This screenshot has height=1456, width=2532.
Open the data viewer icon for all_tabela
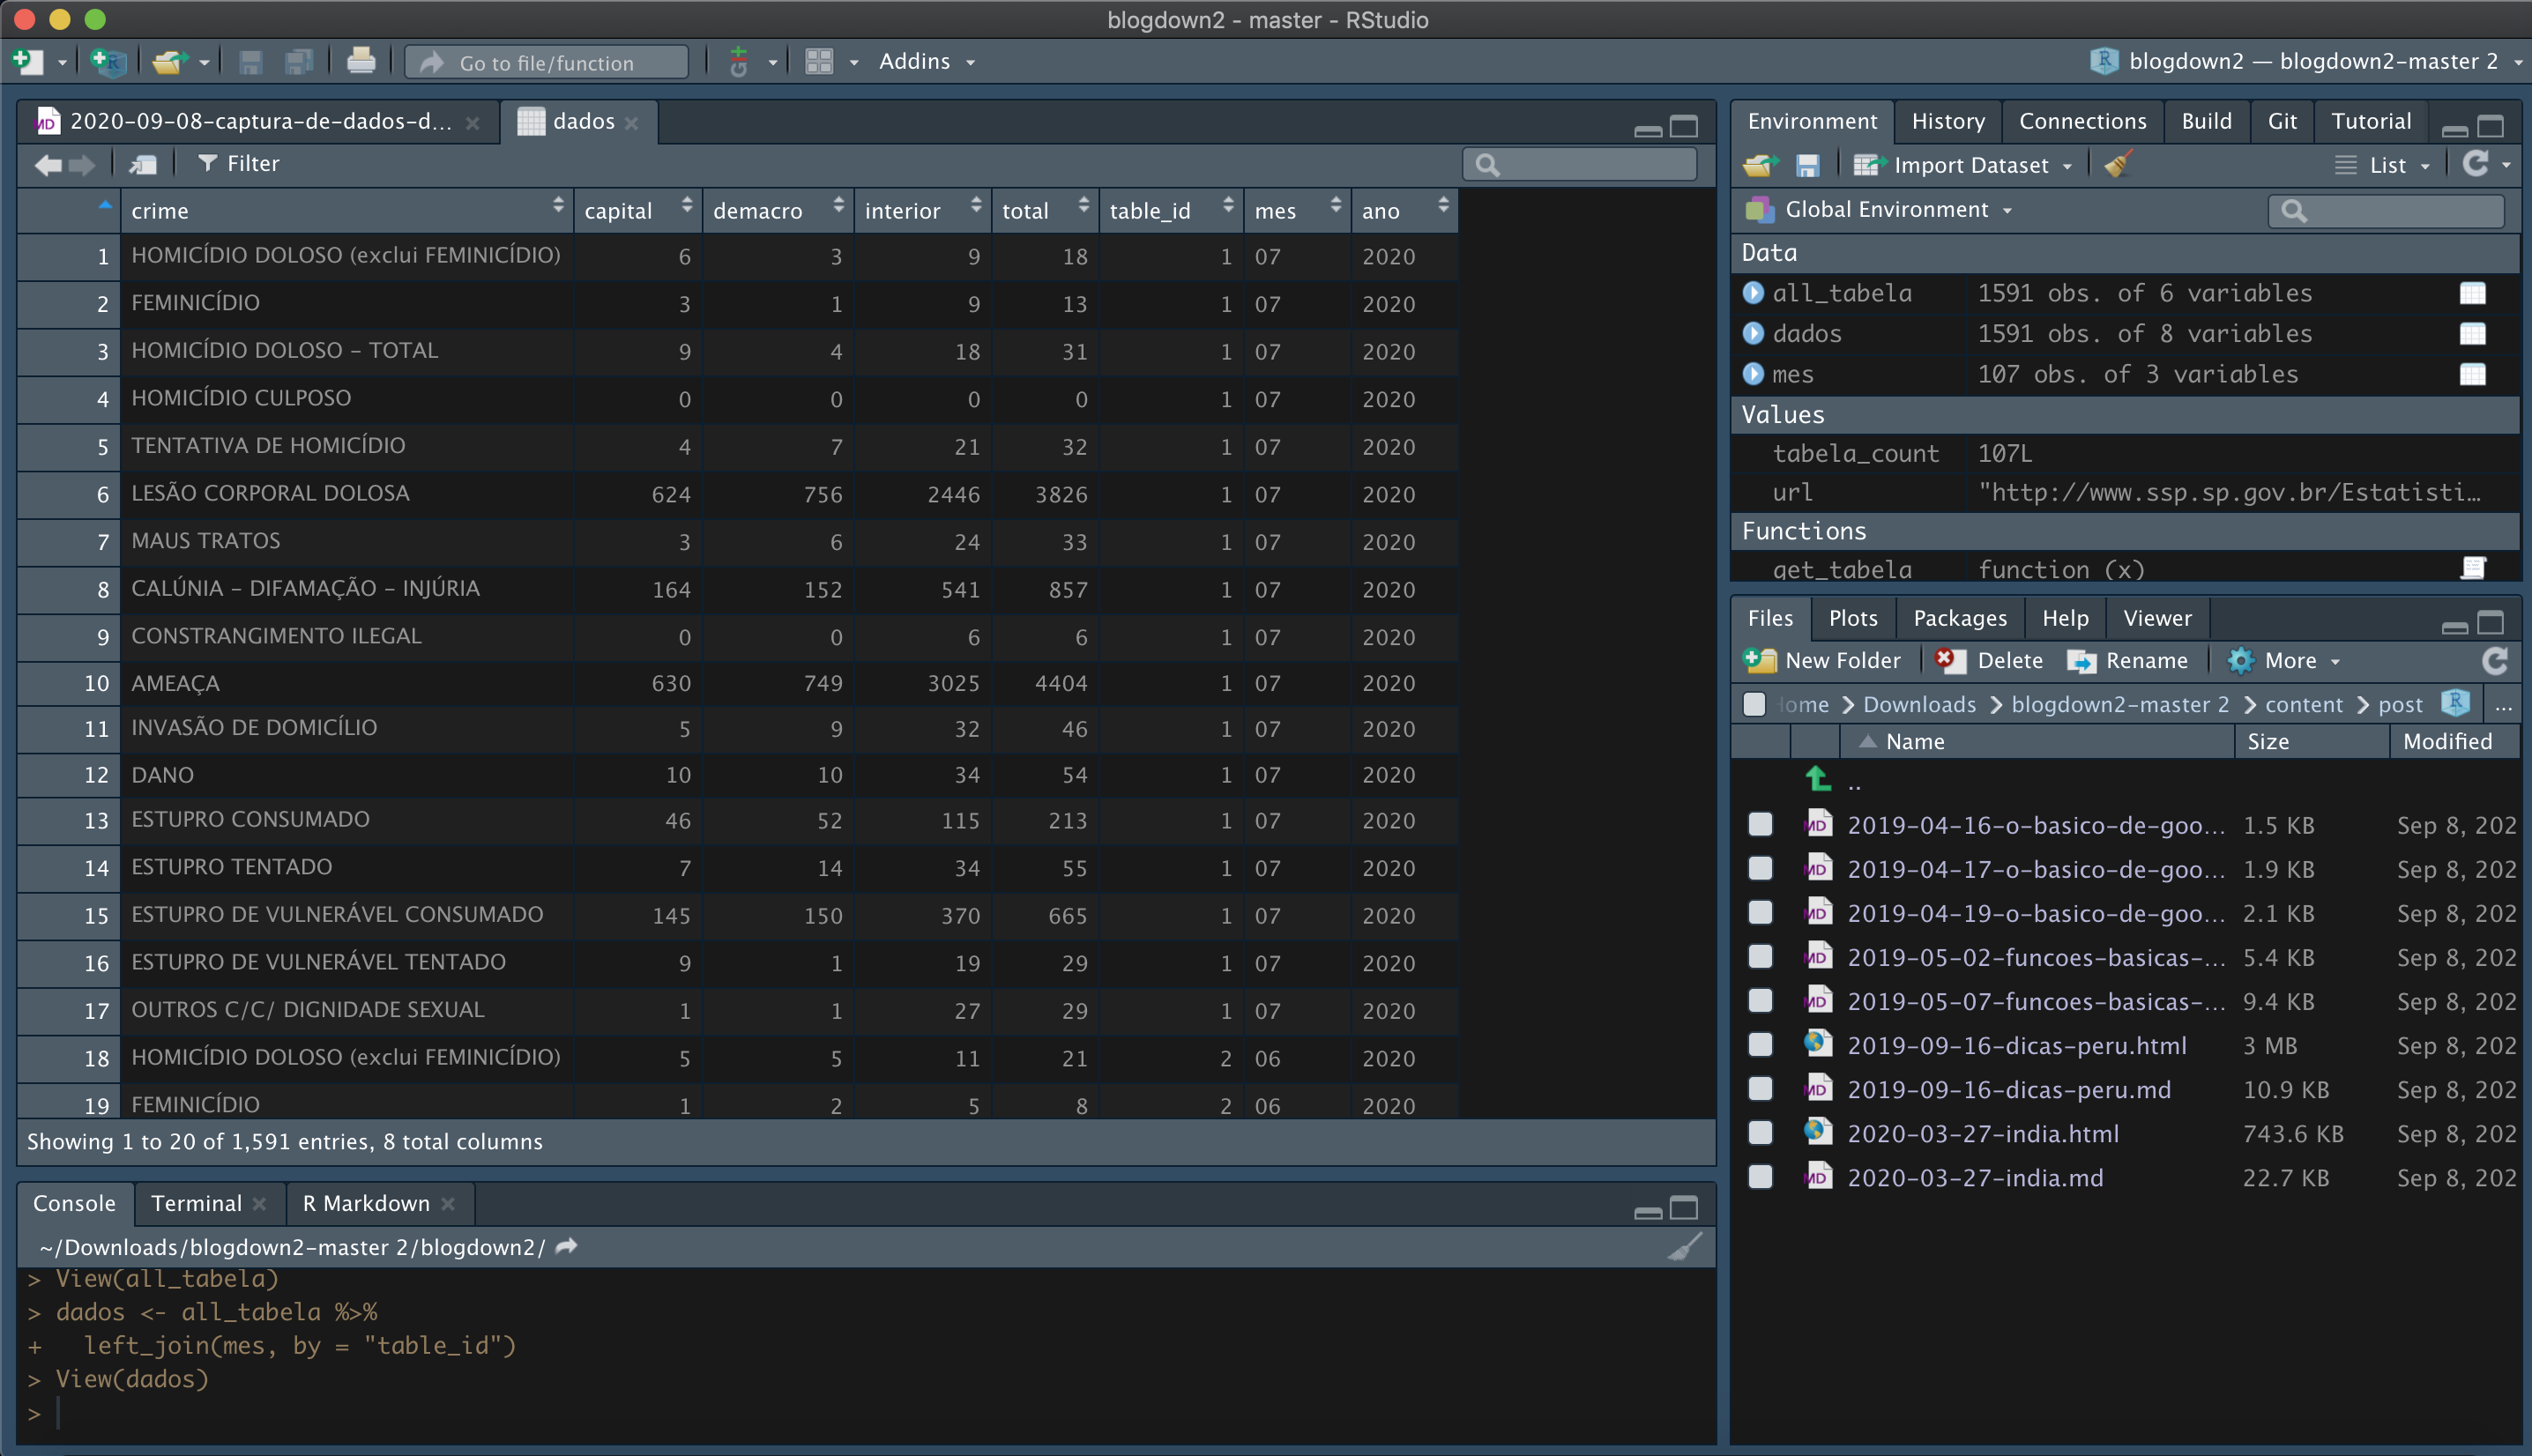(2472, 293)
